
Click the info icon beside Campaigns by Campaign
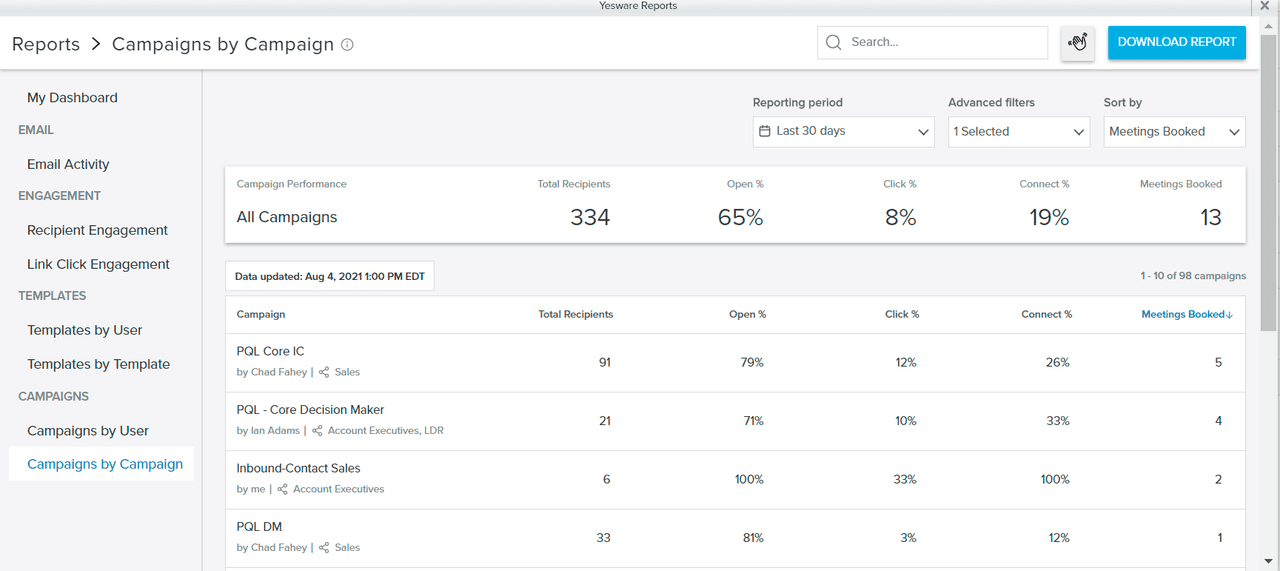(347, 45)
